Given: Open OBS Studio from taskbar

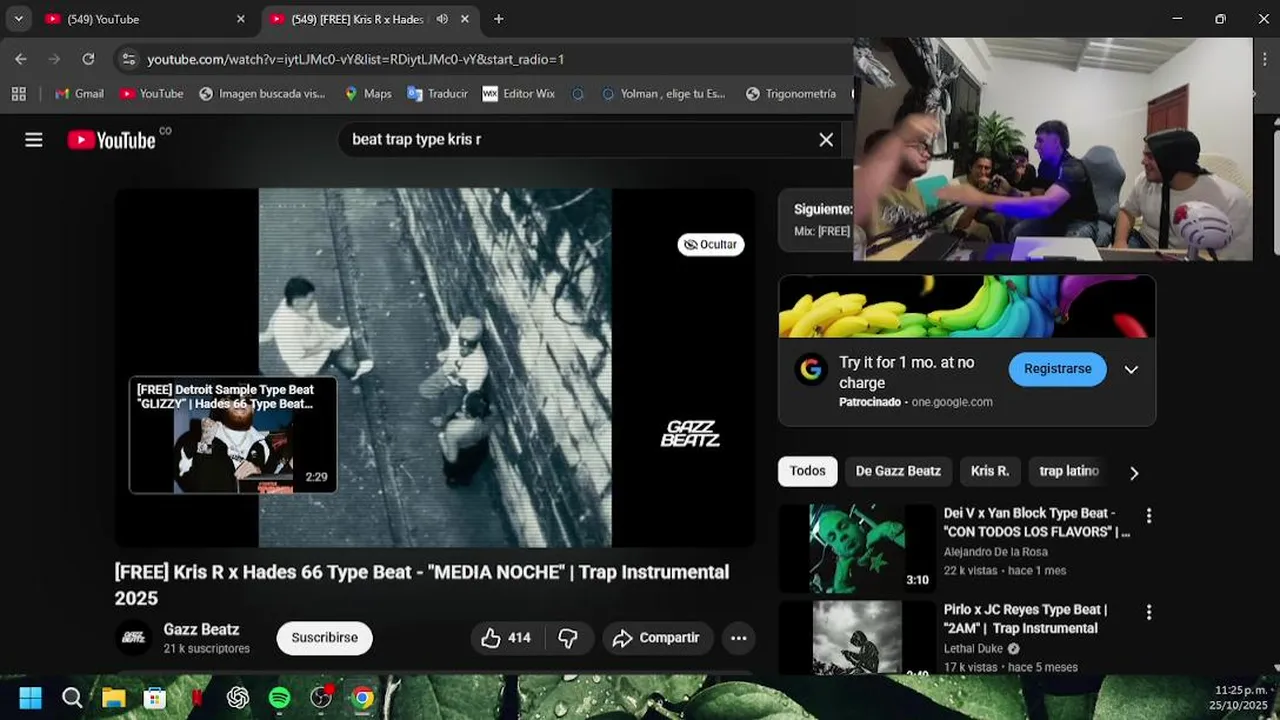Looking at the screenshot, I should 321,698.
